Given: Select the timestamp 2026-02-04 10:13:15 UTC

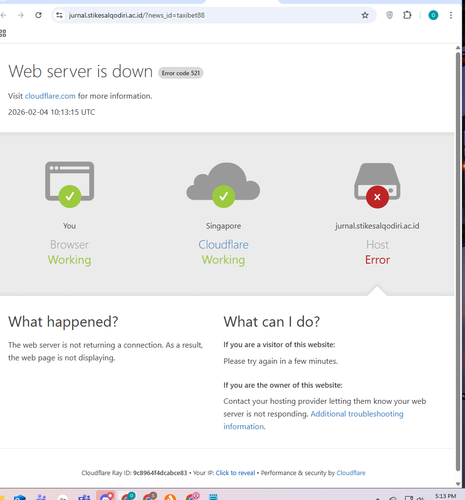Looking at the screenshot, I should coord(51,112).
